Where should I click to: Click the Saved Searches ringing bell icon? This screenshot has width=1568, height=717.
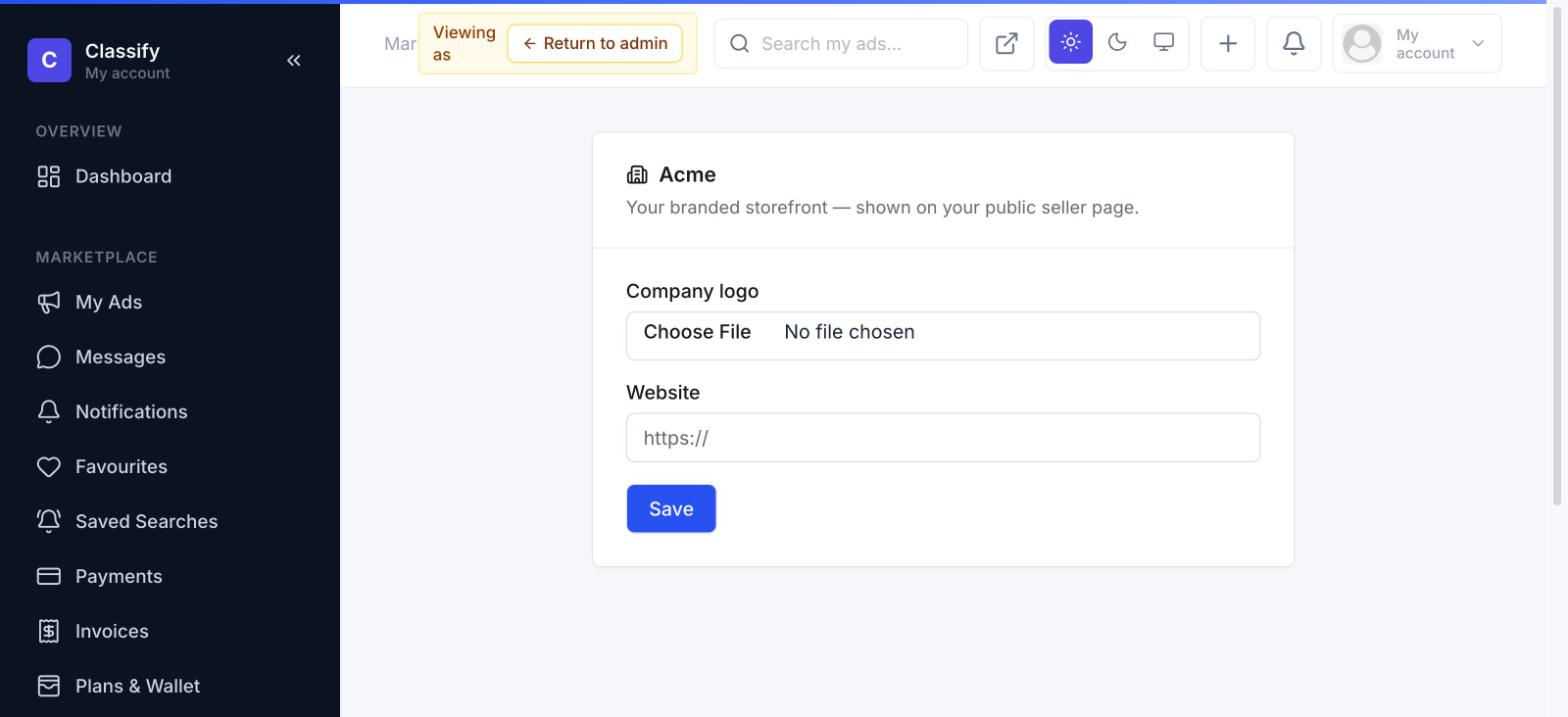(x=48, y=521)
